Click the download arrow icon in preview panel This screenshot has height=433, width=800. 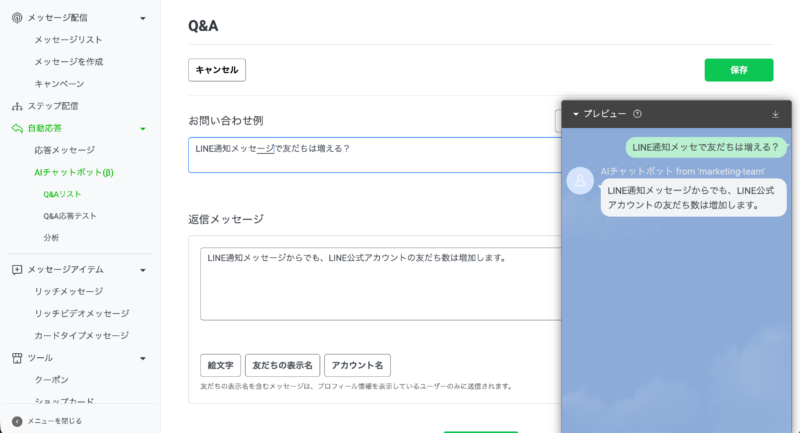[x=775, y=114]
